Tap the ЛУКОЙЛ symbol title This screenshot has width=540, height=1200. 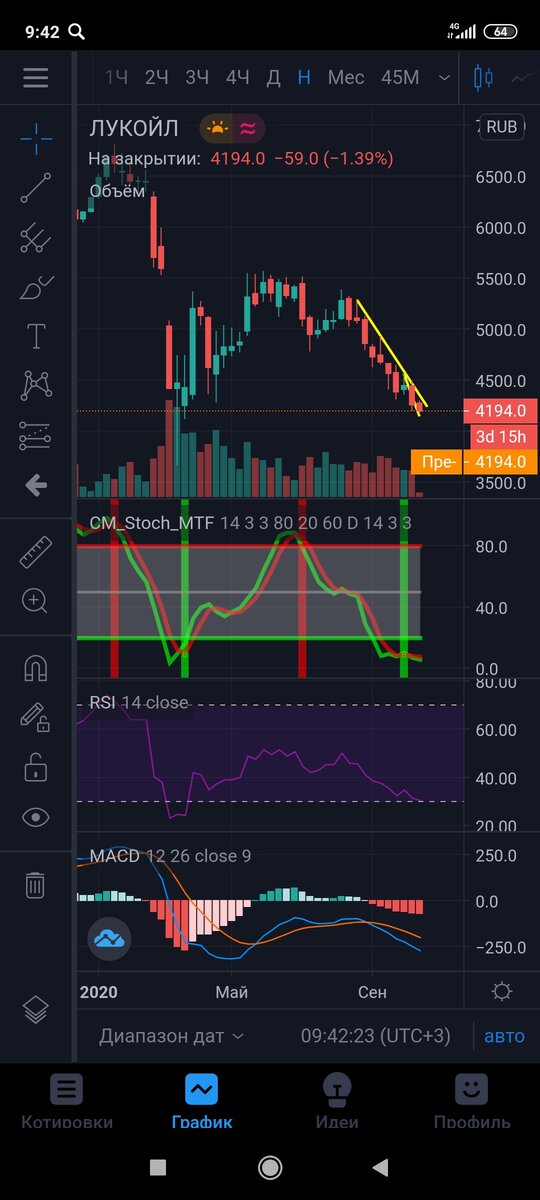[134, 128]
